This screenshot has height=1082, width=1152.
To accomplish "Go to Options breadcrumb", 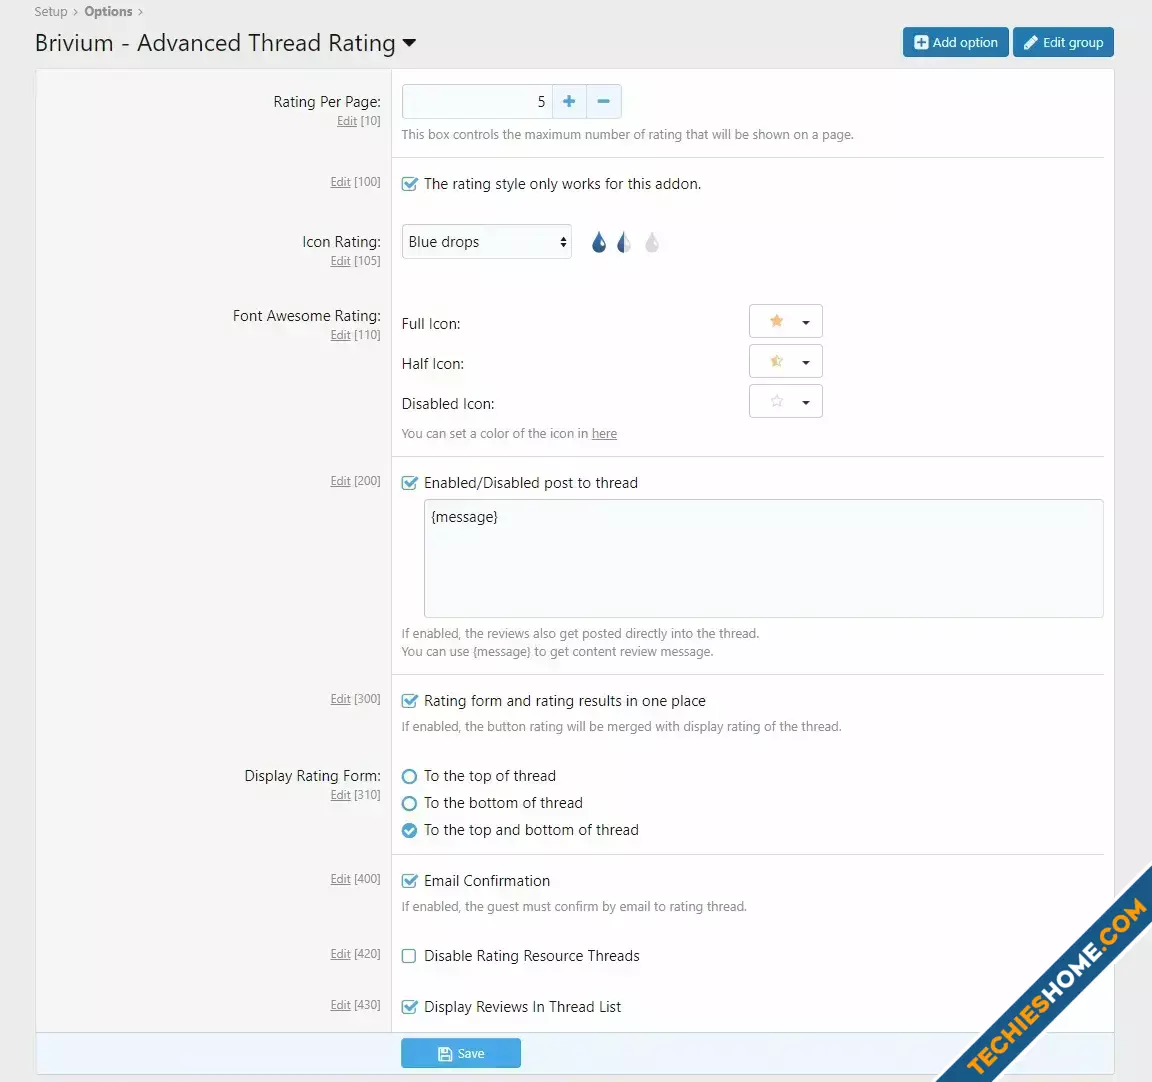I will pyautogui.click(x=108, y=11).
